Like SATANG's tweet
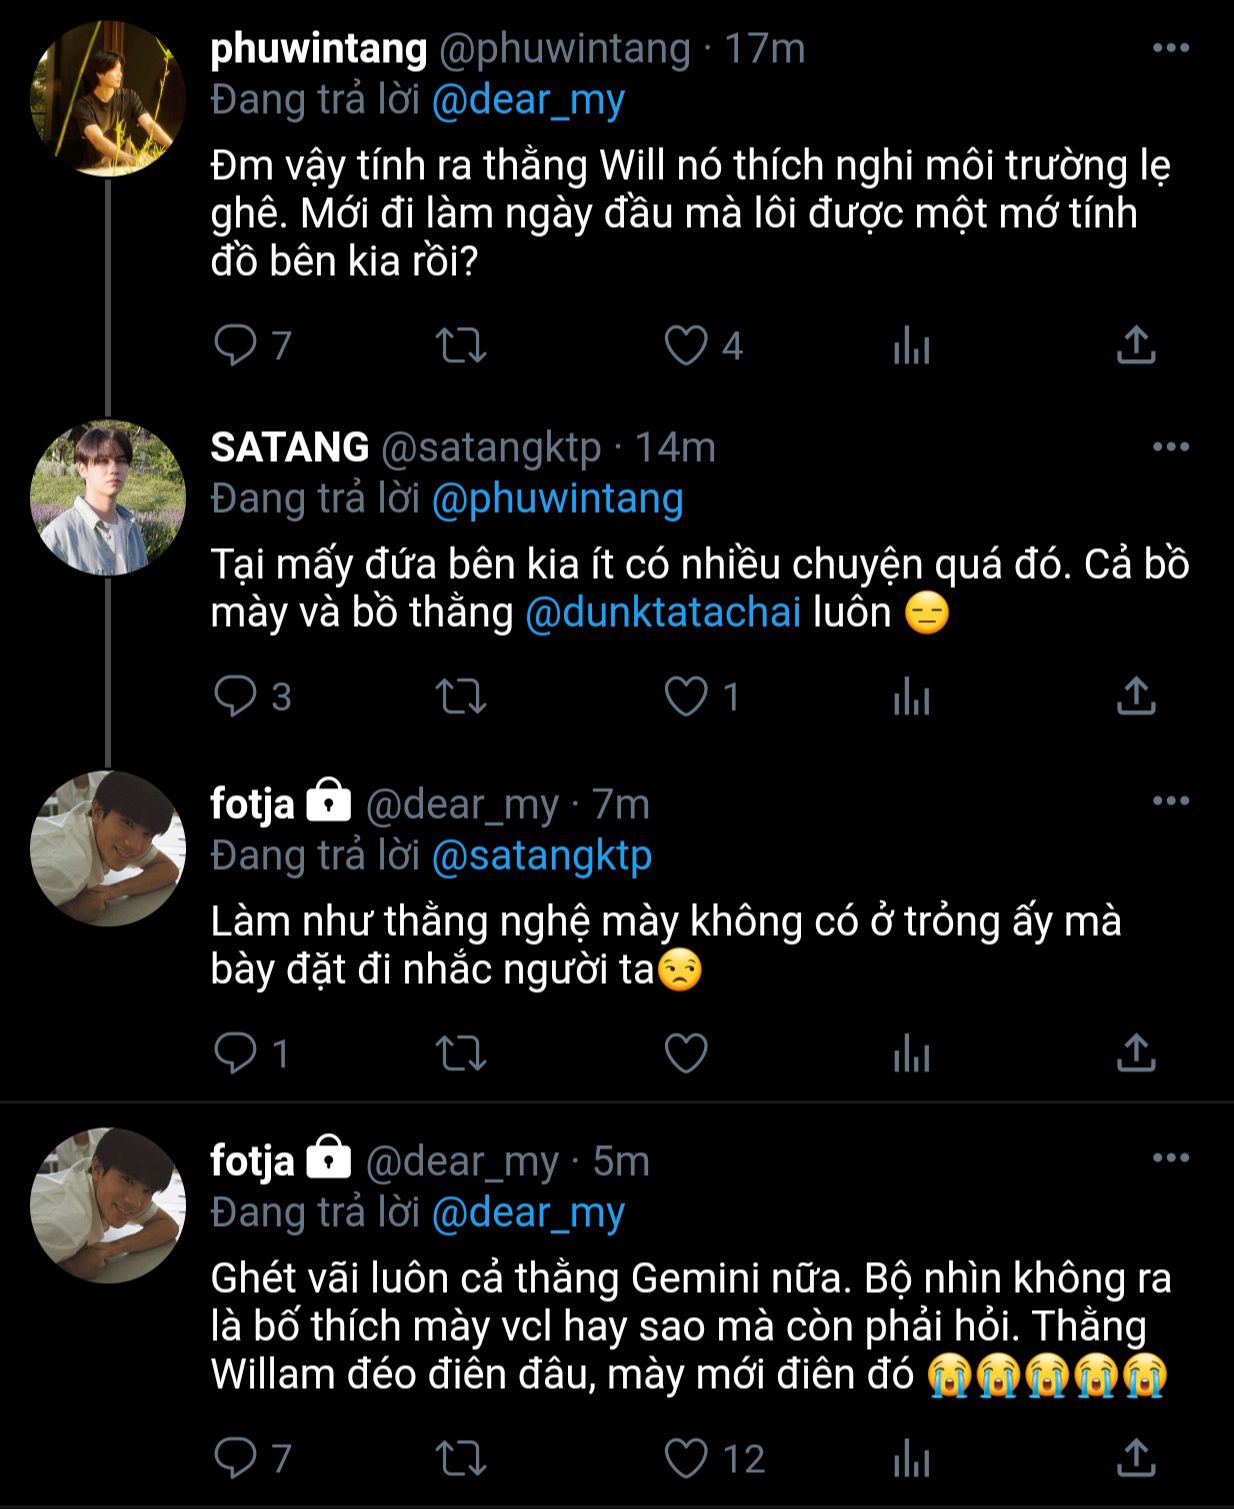Image resolution: width=1234 pixels, height=1509 pixels. 686,696
